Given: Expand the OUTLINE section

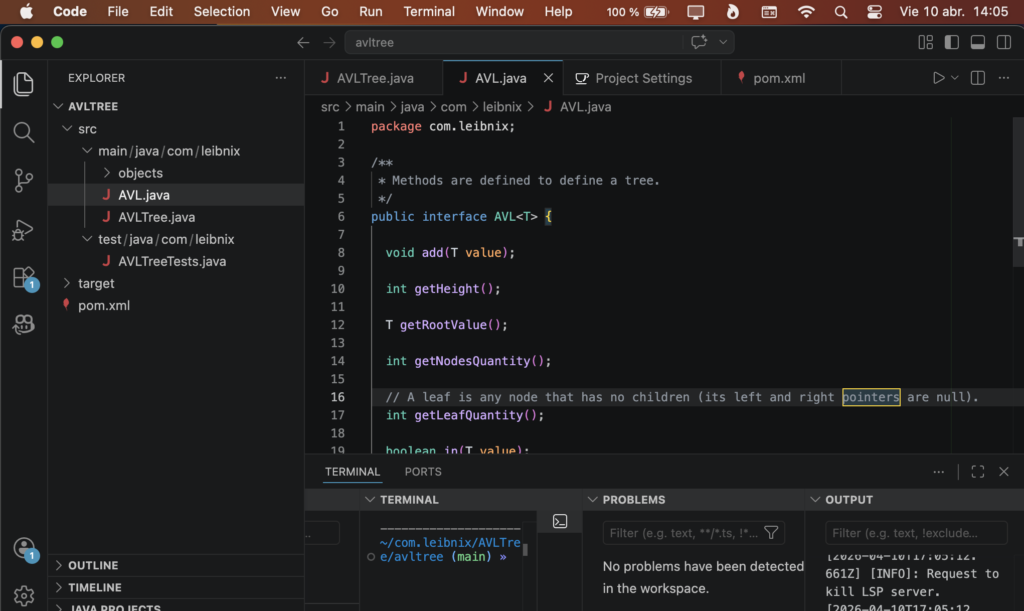Looking at the screenshot, I should [93, 566].
